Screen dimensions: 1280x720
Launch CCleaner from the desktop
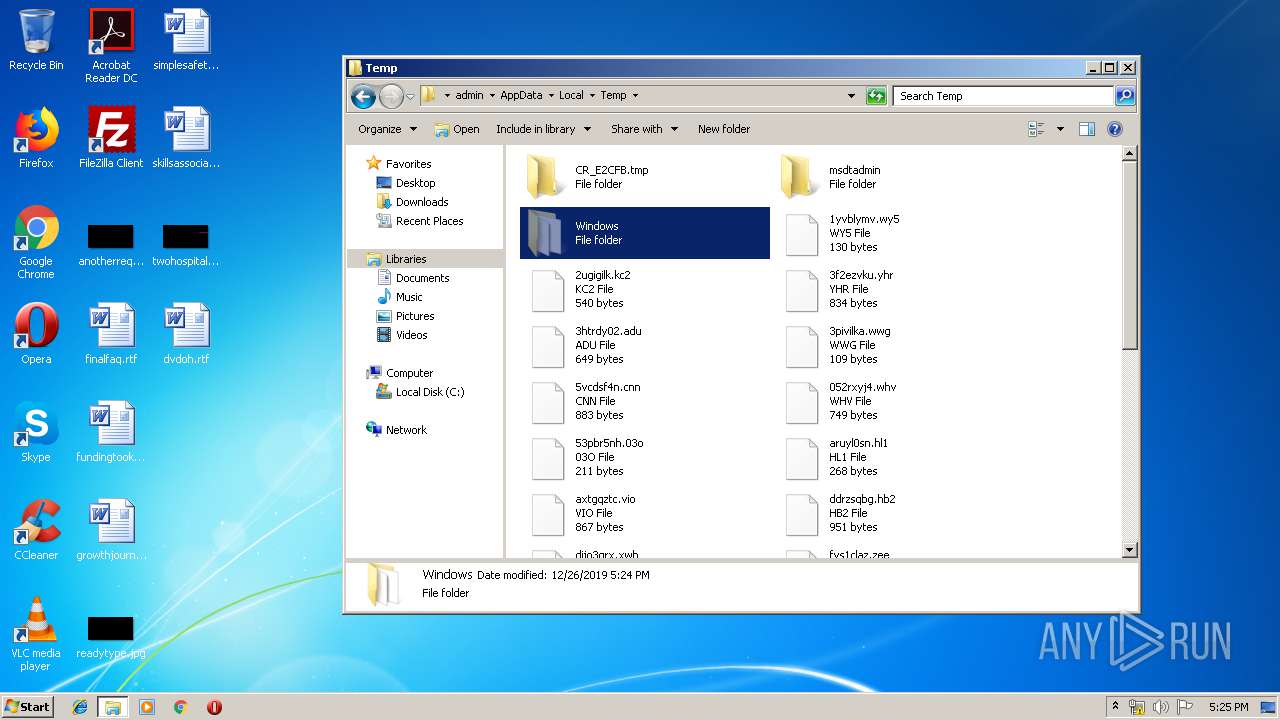pyautogui.click(x=36, y=529)
